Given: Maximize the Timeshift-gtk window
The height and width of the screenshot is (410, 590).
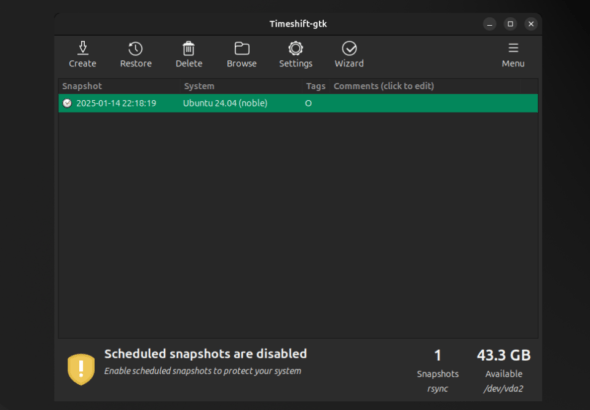Looking at the screenshot, I should click(510, 24).
